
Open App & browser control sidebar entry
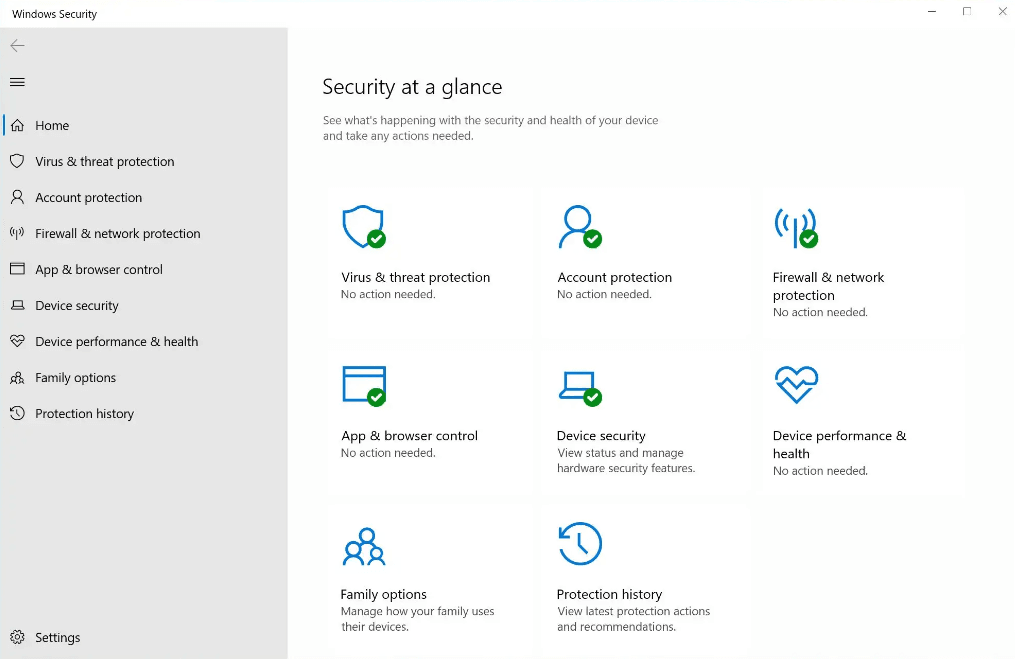(x=98, y=270)
